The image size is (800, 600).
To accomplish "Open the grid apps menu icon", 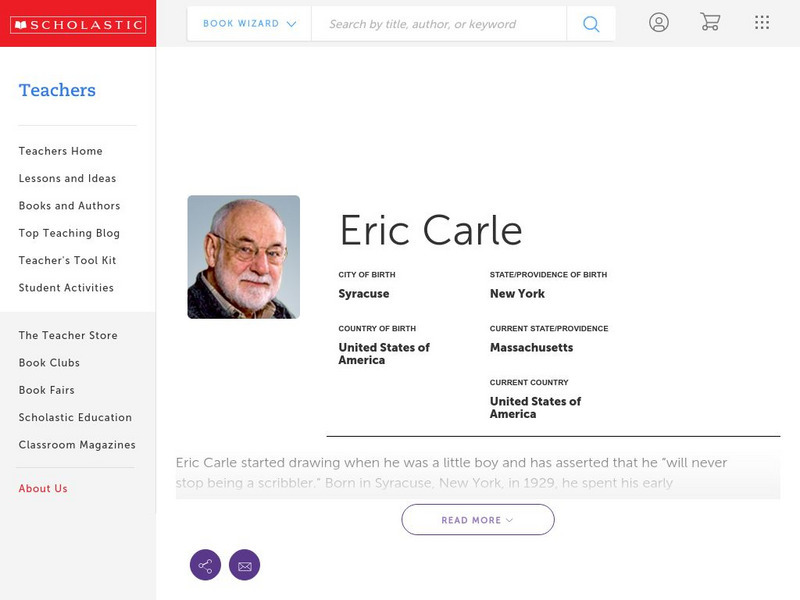I will pyautogui.click(x=762, y=22).
